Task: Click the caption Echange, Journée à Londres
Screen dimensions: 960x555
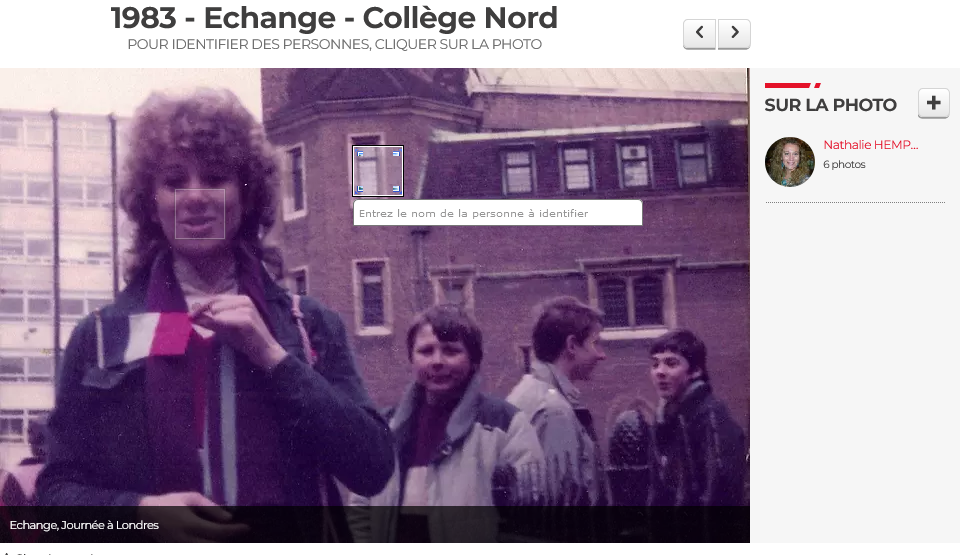Action: [x=84, y=525]
